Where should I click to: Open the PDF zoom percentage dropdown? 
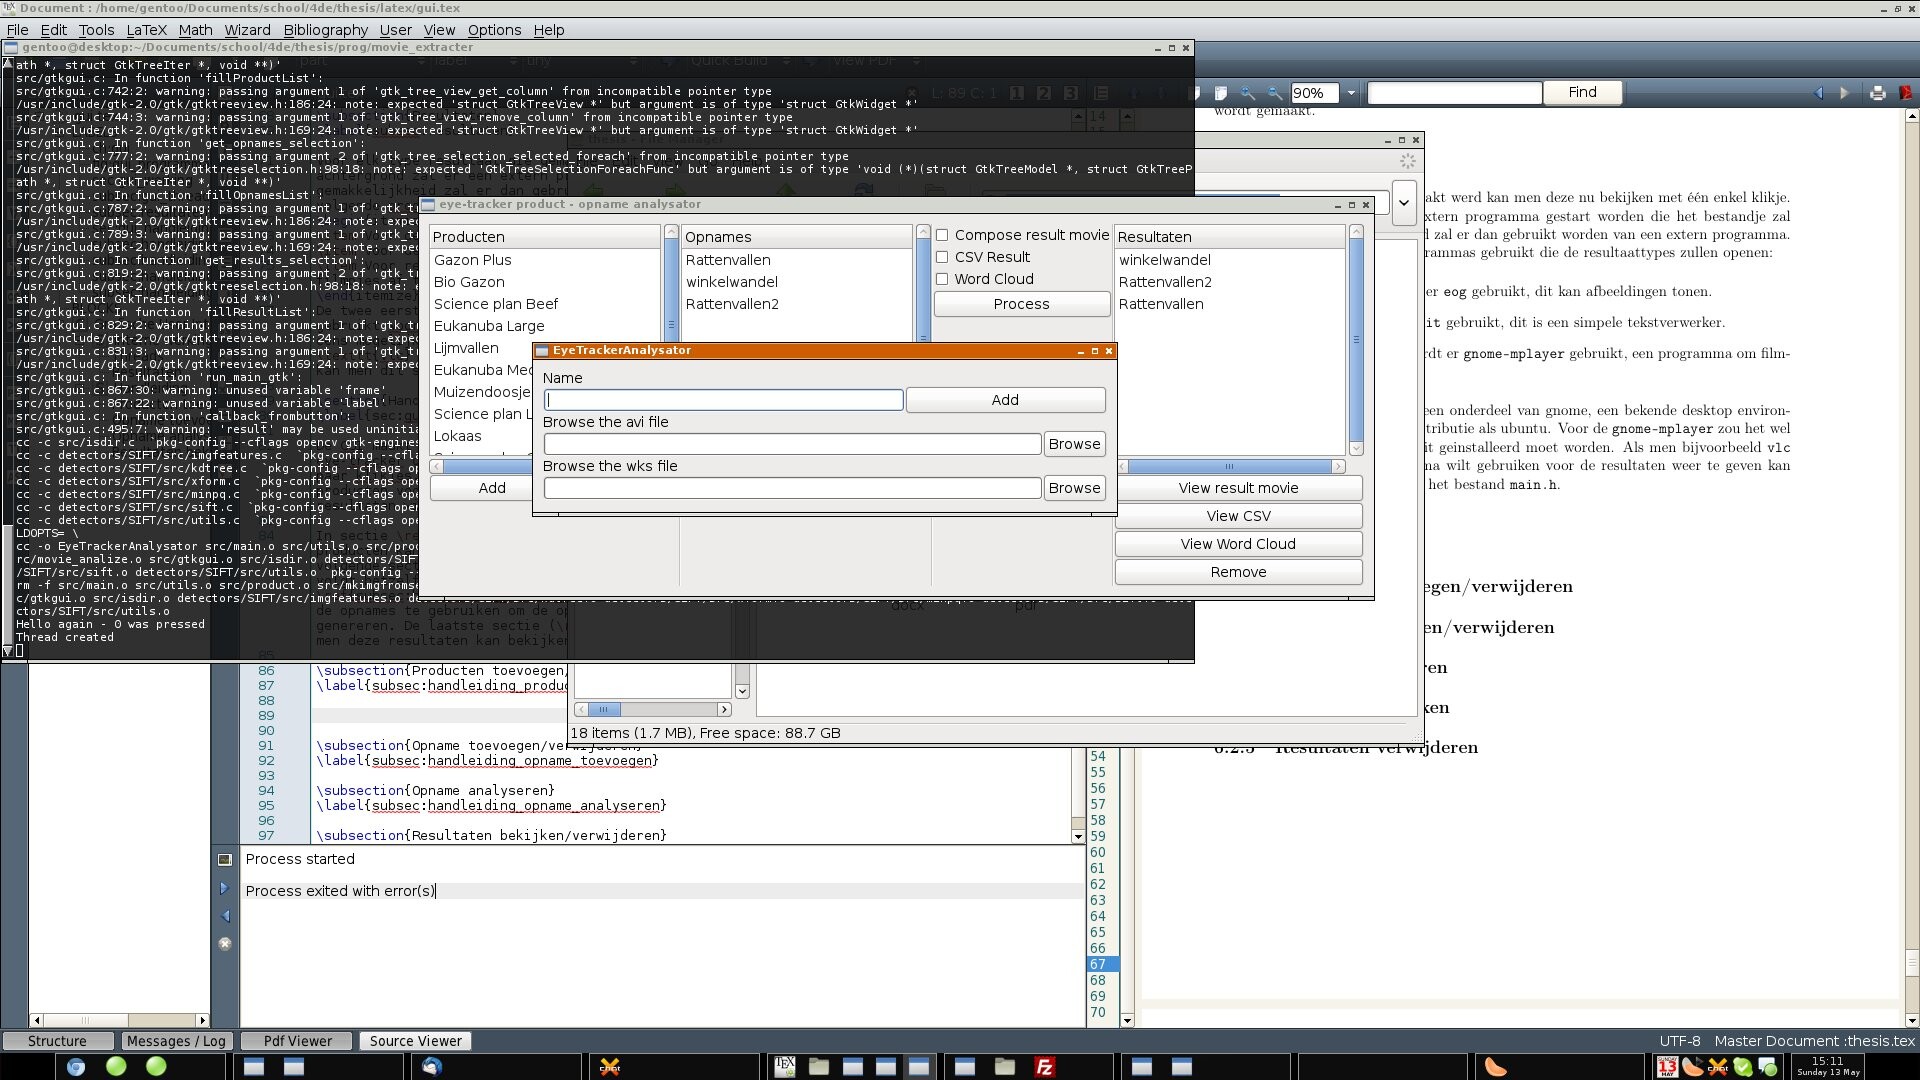point(1351,93)
